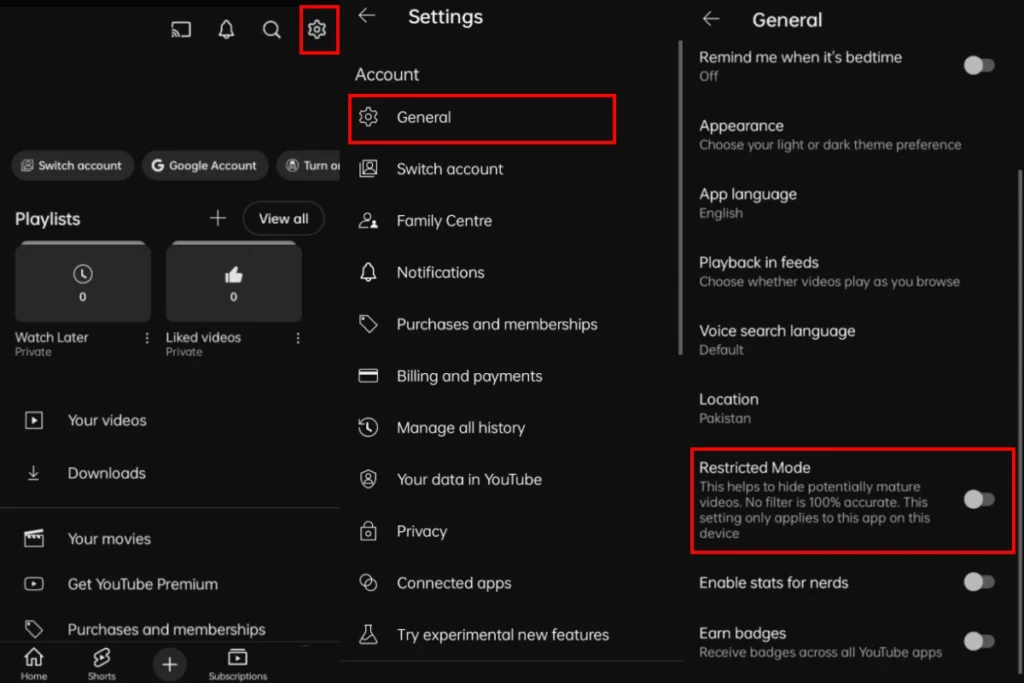Turn on Enable stats for nerds
The height and width of the screenshot is (683, 1024).
tap(979, 582)
